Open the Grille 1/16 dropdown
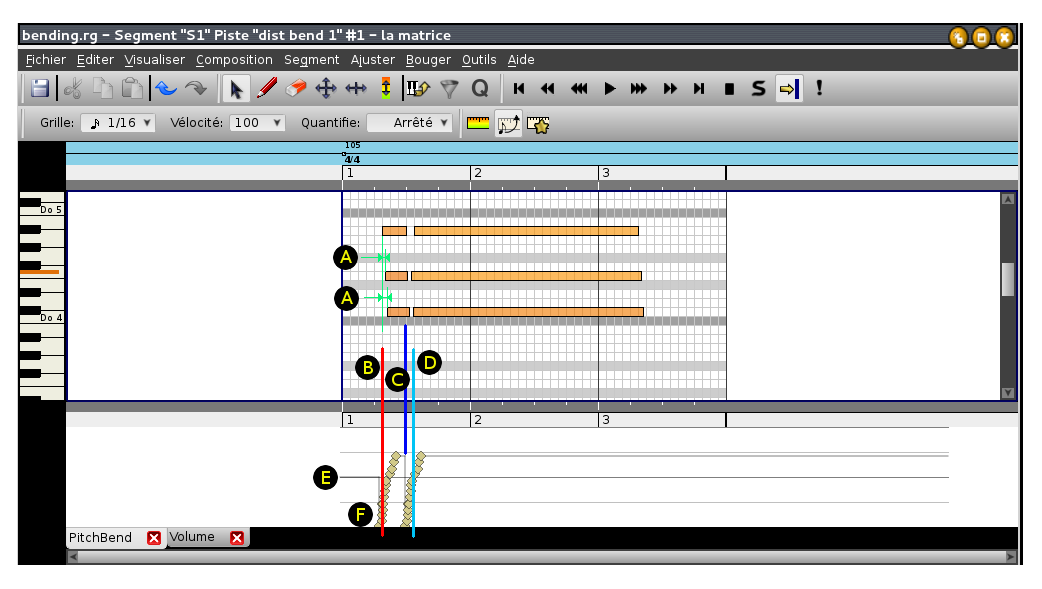Screen dimensions: 1042x589 (x=118, y=123)
